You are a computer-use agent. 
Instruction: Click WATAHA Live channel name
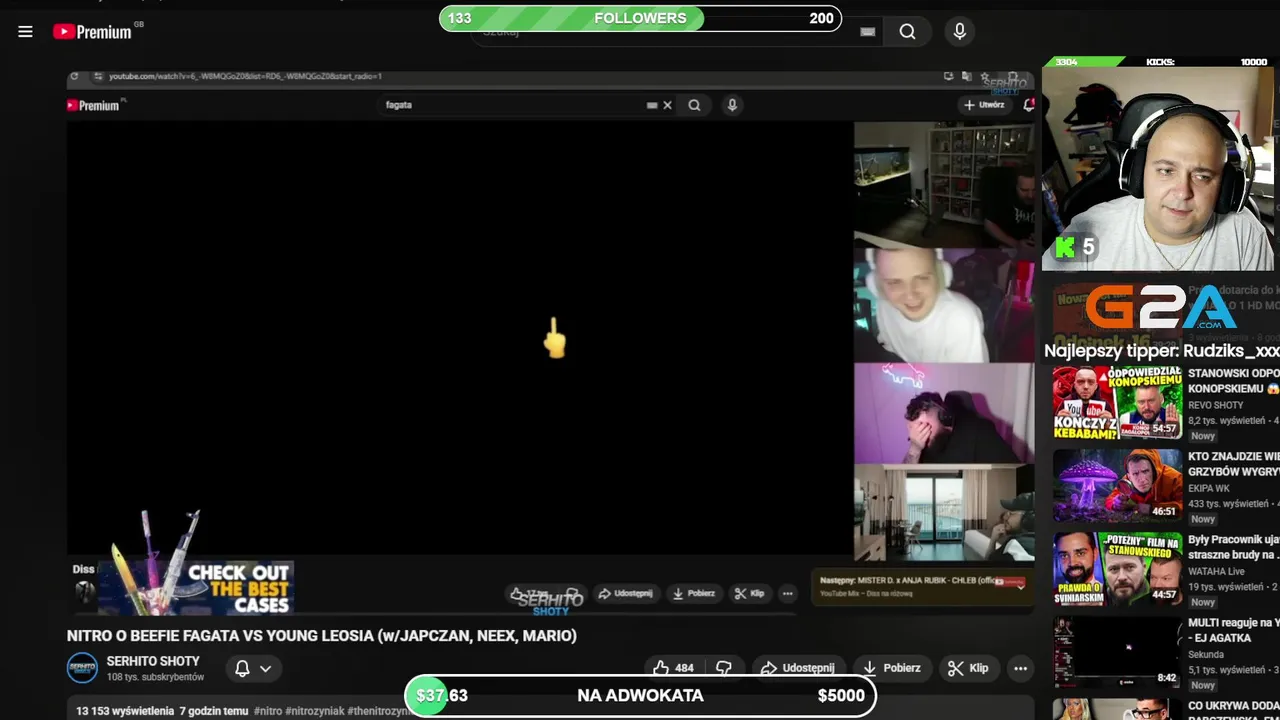[x=1216, y=571]
